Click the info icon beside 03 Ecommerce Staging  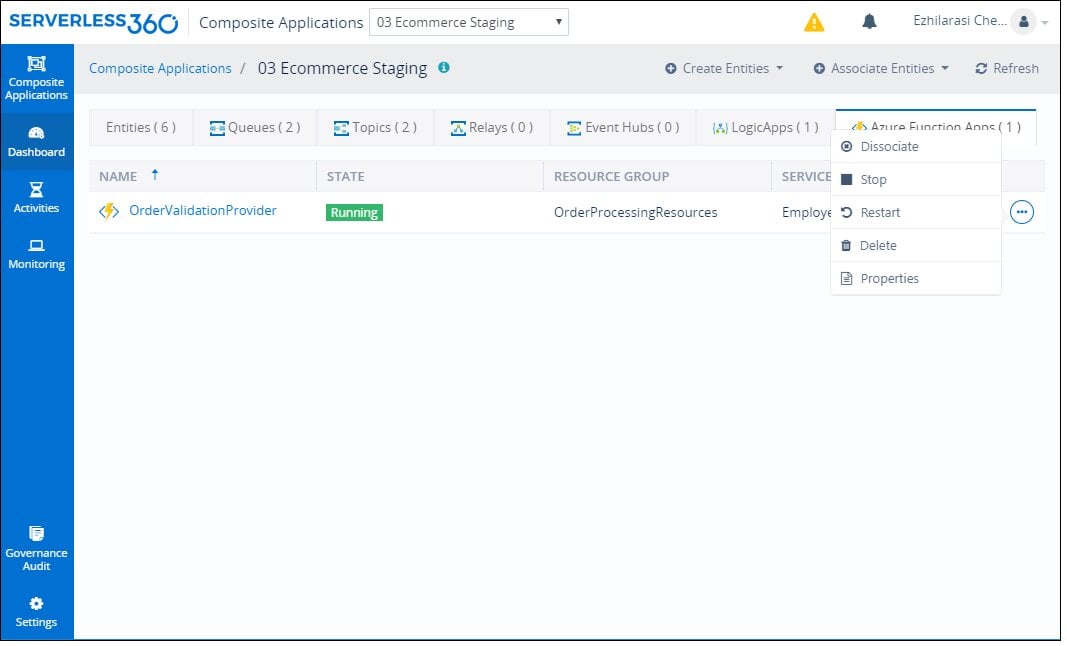click(x=444, y=67)
